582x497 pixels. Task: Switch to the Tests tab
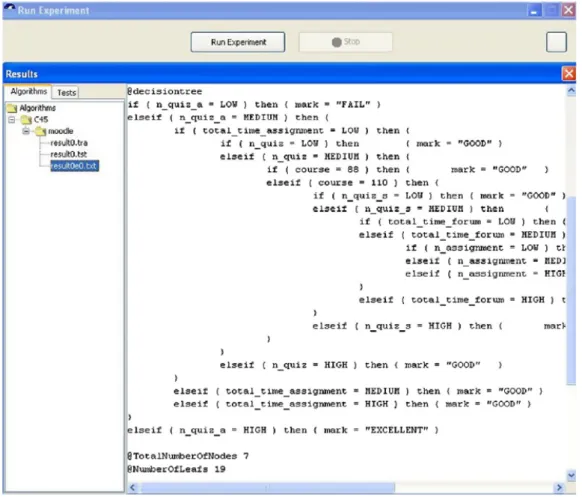[x=66, y=92]
